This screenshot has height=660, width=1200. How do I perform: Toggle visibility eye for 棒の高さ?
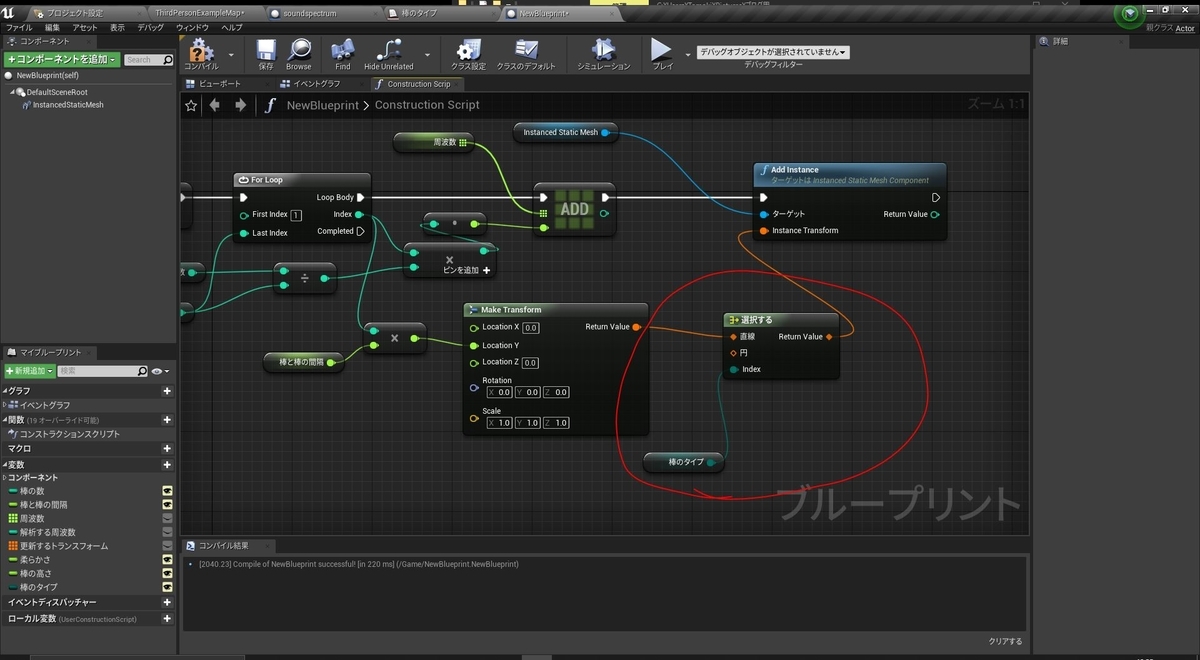pos(167,573)
